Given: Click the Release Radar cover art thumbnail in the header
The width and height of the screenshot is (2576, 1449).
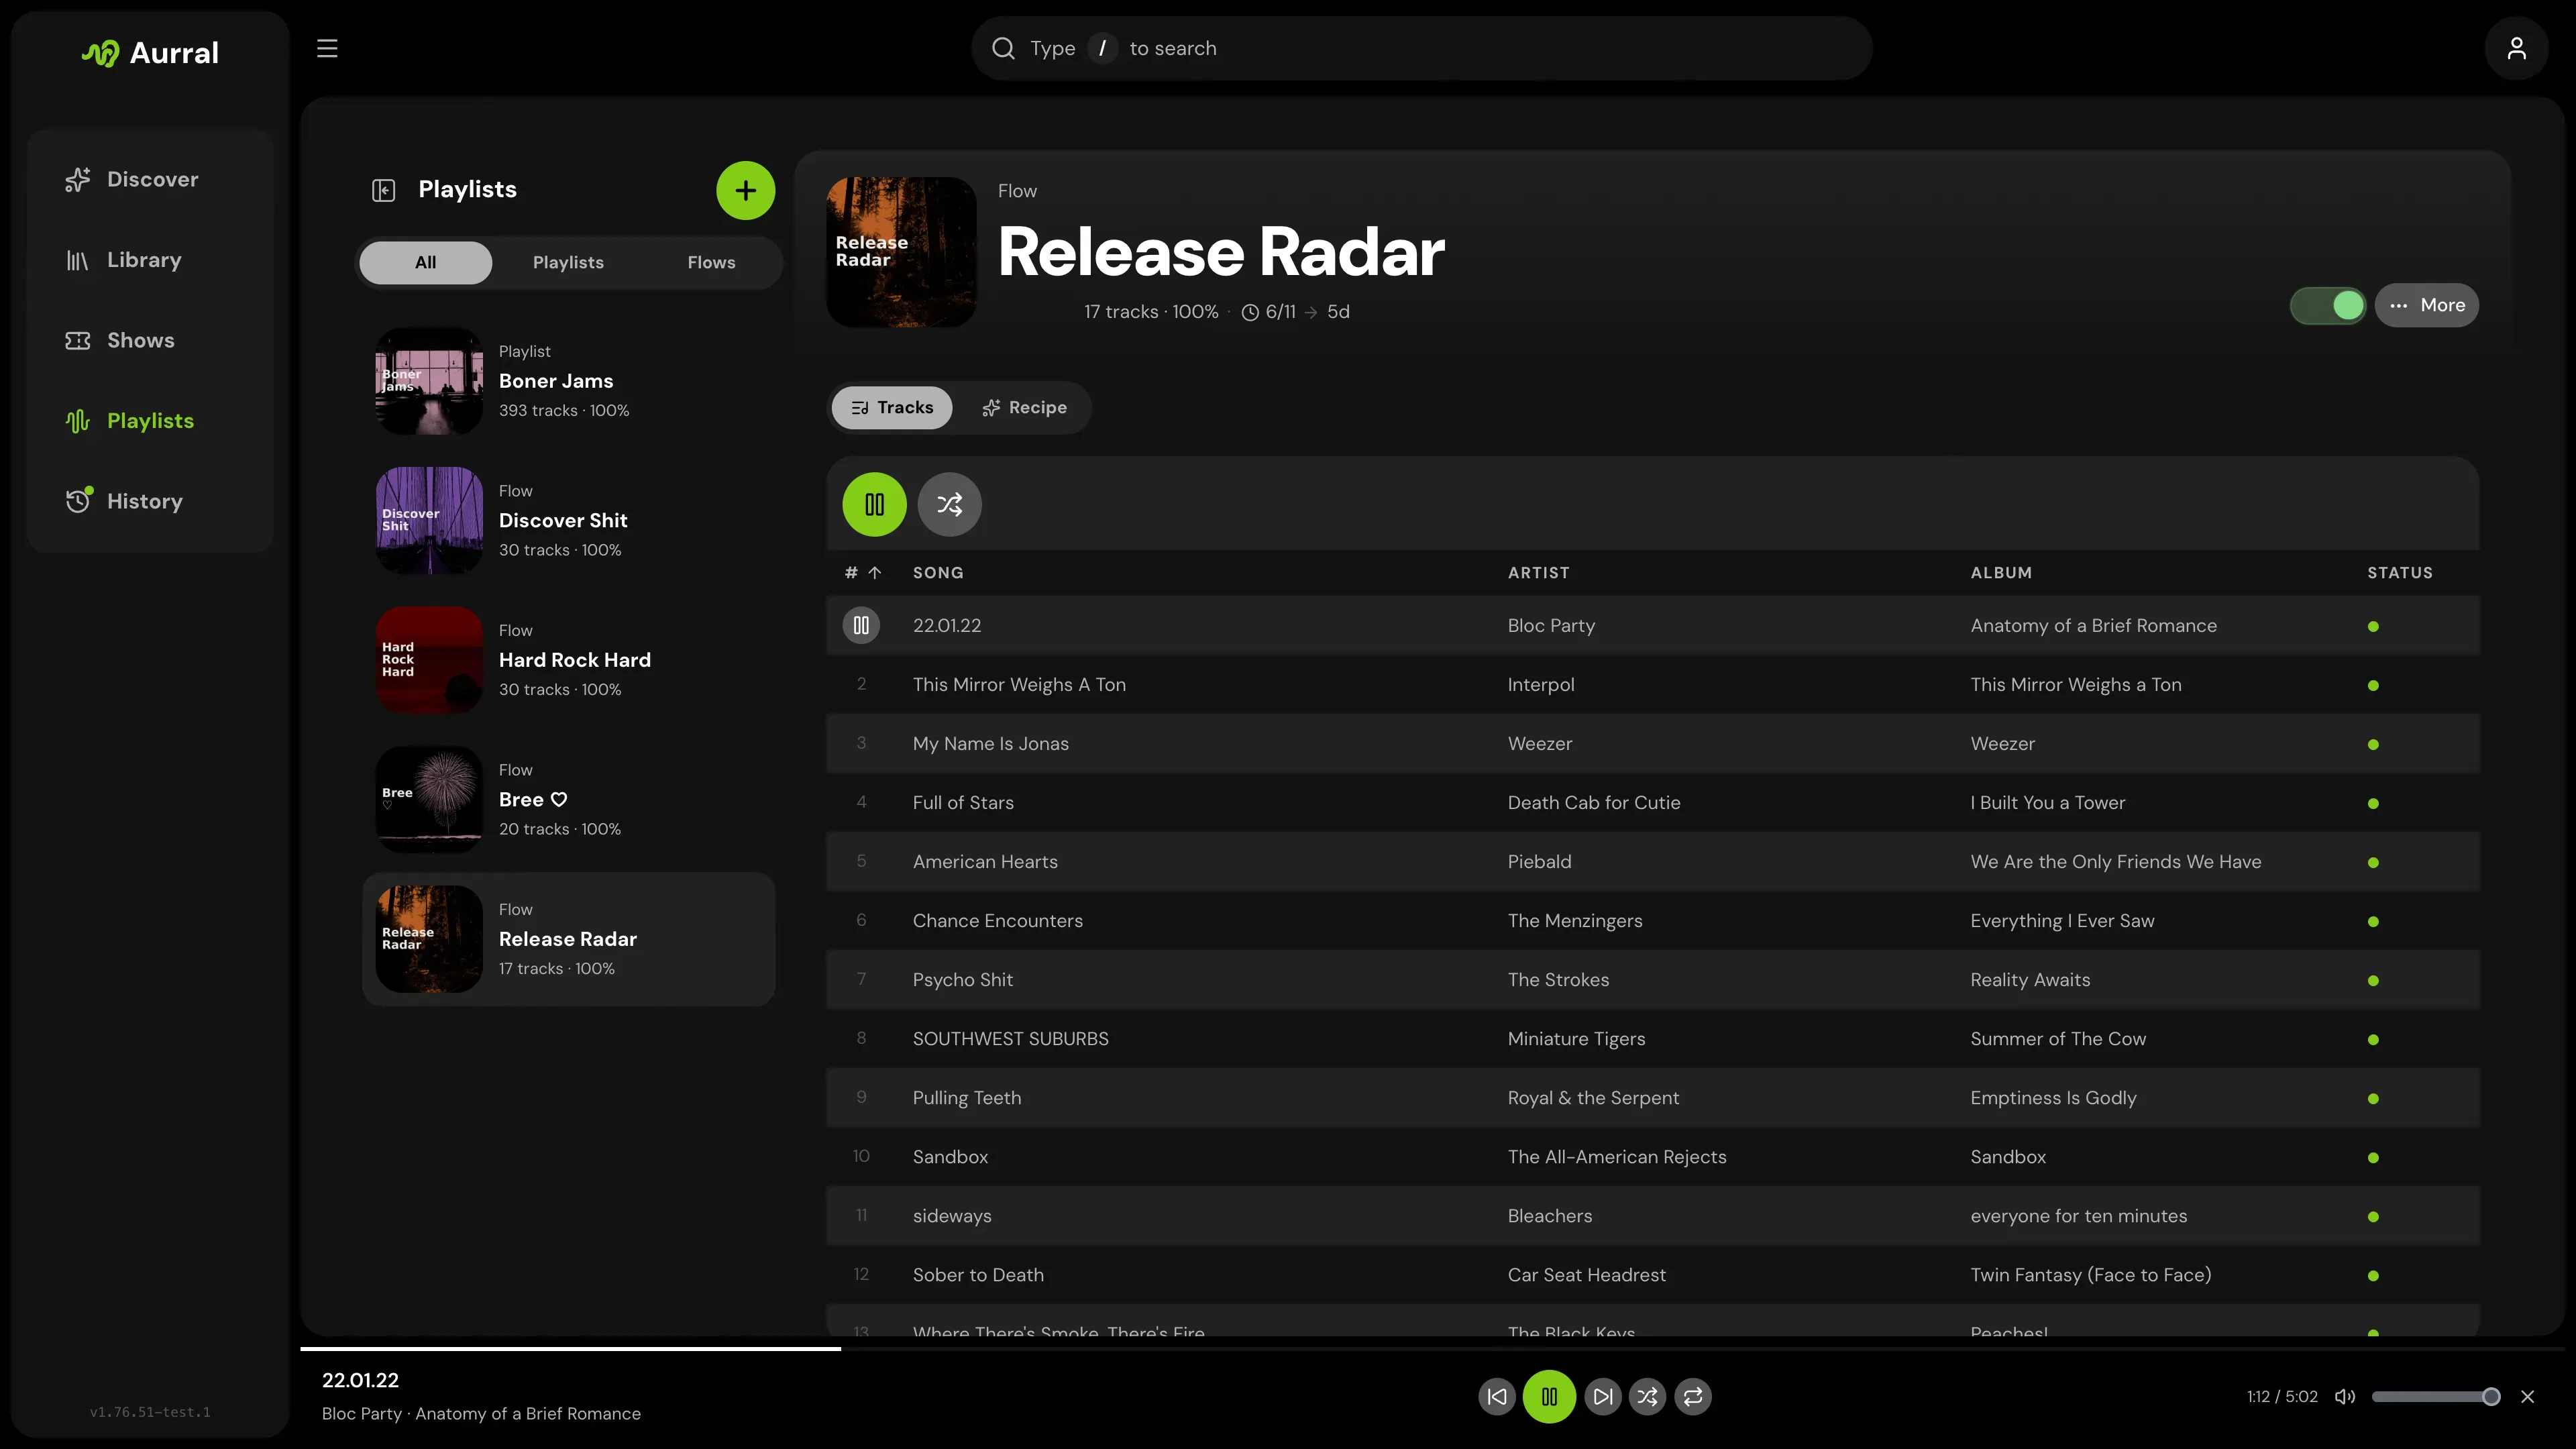Looking at the screenshot, I should (x=901, y=252).
